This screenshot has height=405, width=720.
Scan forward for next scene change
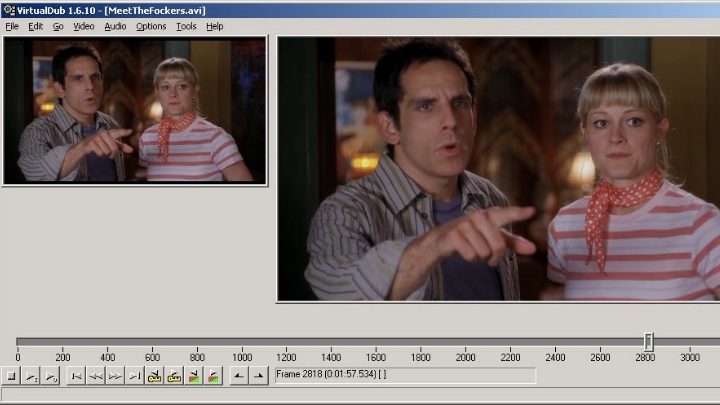pos(214,376)
